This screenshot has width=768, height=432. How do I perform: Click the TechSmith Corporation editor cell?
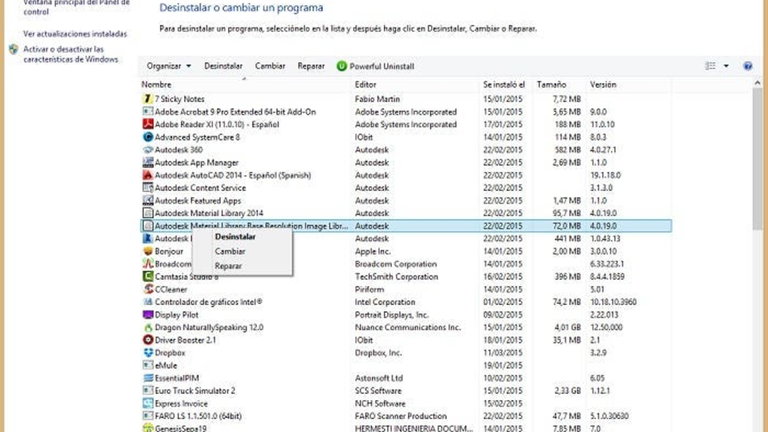[396, 277]
